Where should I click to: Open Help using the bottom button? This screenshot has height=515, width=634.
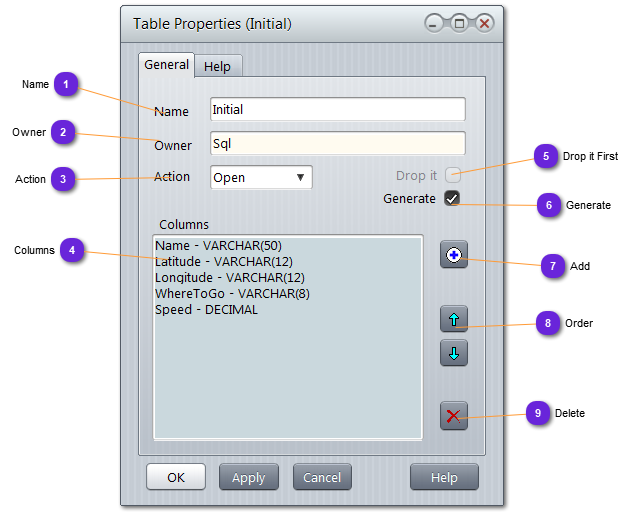pos(444,477)
